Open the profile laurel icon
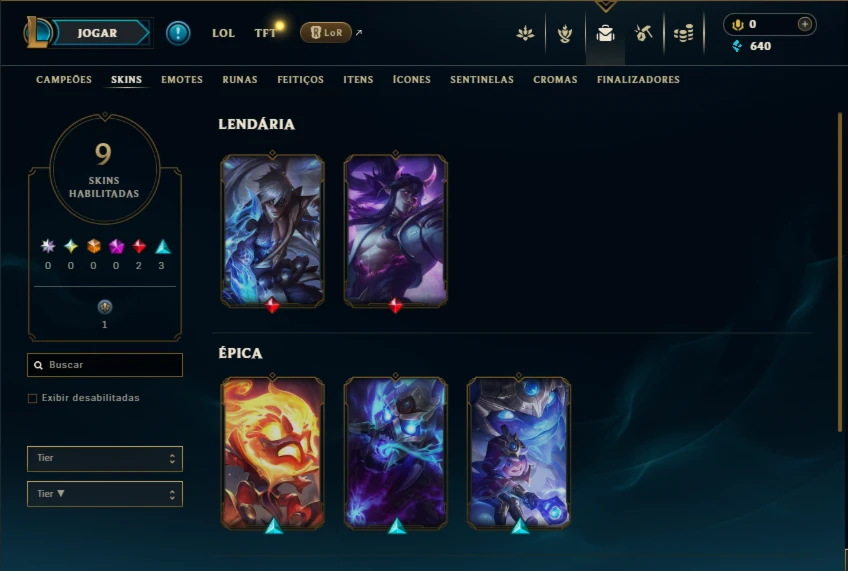The image size is (848, 571). point(565,34)
